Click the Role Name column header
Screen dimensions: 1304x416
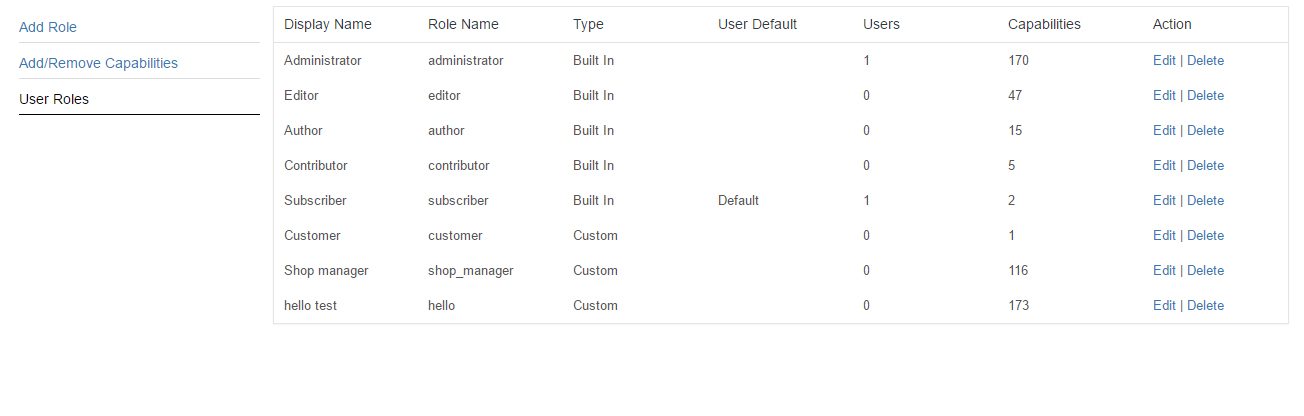click(x=463, y=24)
